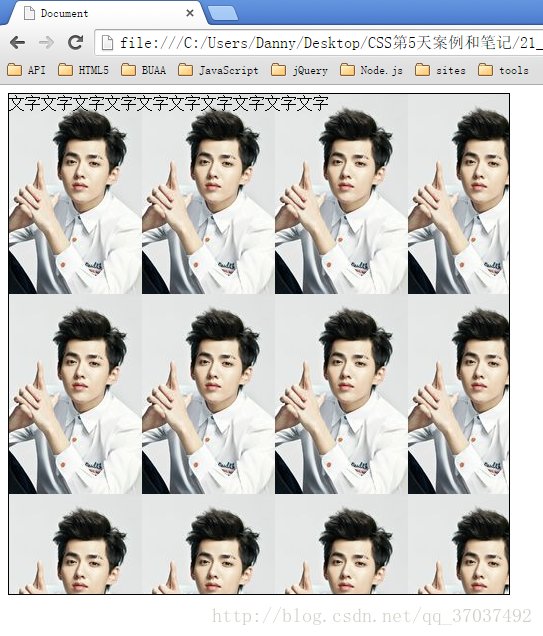Viewport: 543px width, 636px height.
Task: Reload the page with the refresh icon
Action: tap(75, 42)
